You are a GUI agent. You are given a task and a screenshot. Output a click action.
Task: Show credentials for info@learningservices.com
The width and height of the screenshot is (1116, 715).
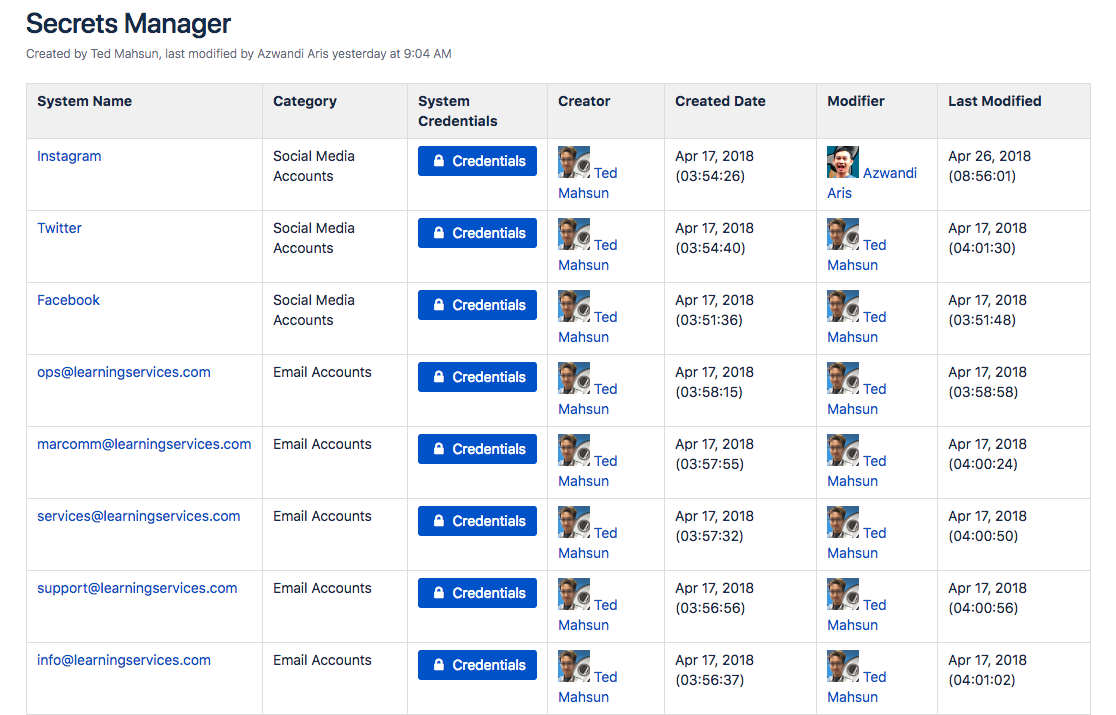478,664
